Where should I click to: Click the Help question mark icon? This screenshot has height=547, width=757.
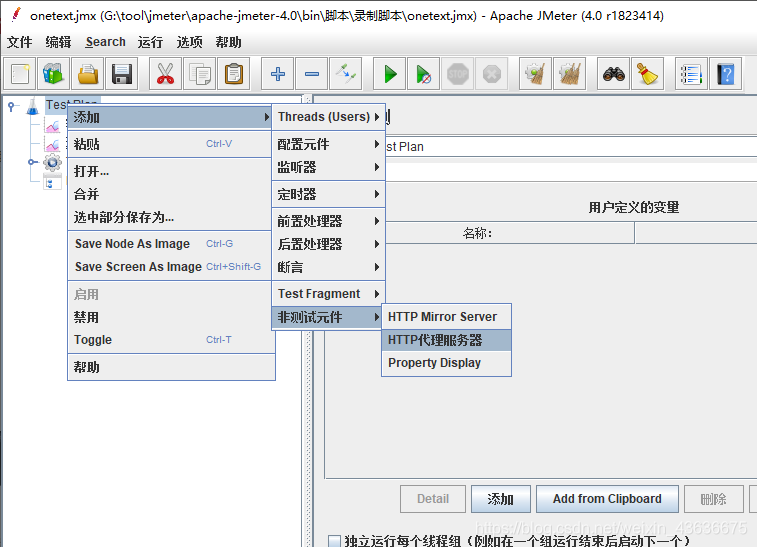tap(726, 74)
